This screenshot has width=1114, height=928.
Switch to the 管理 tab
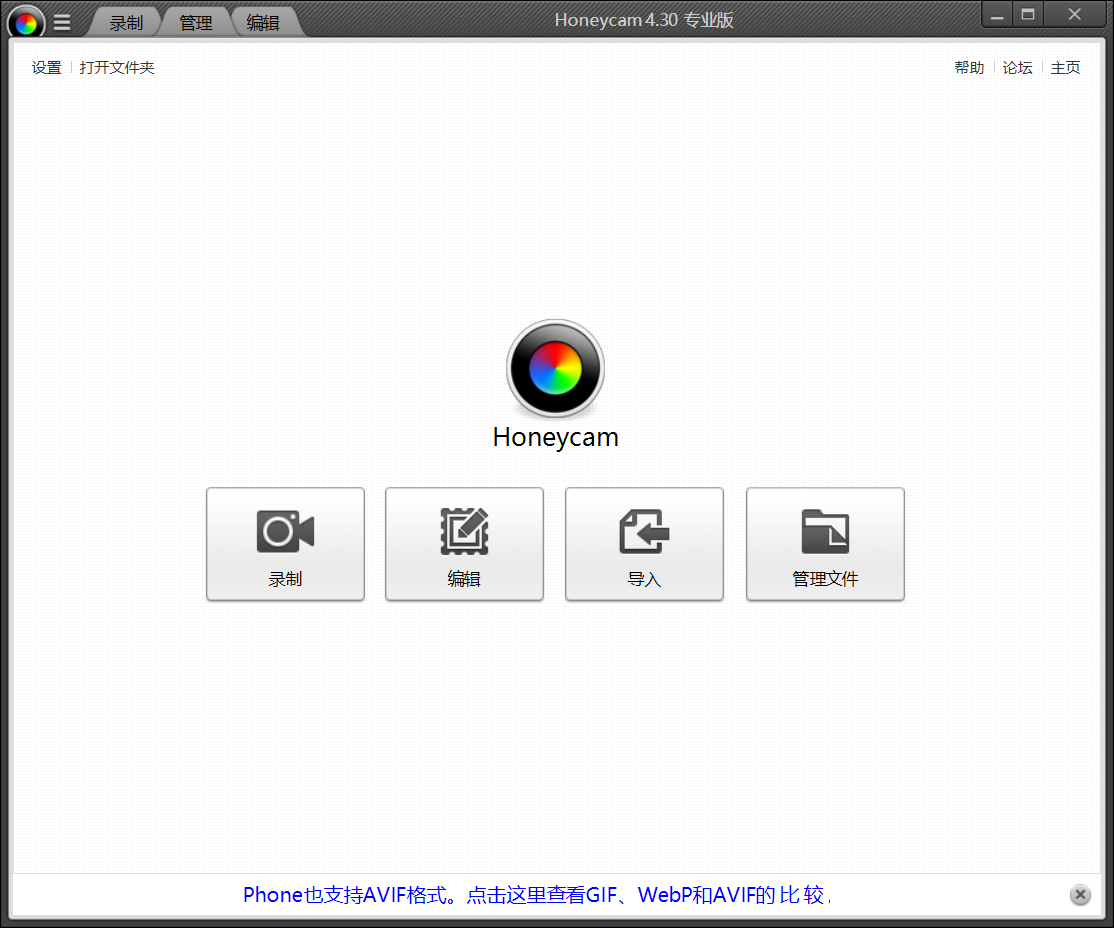[196, 22]
